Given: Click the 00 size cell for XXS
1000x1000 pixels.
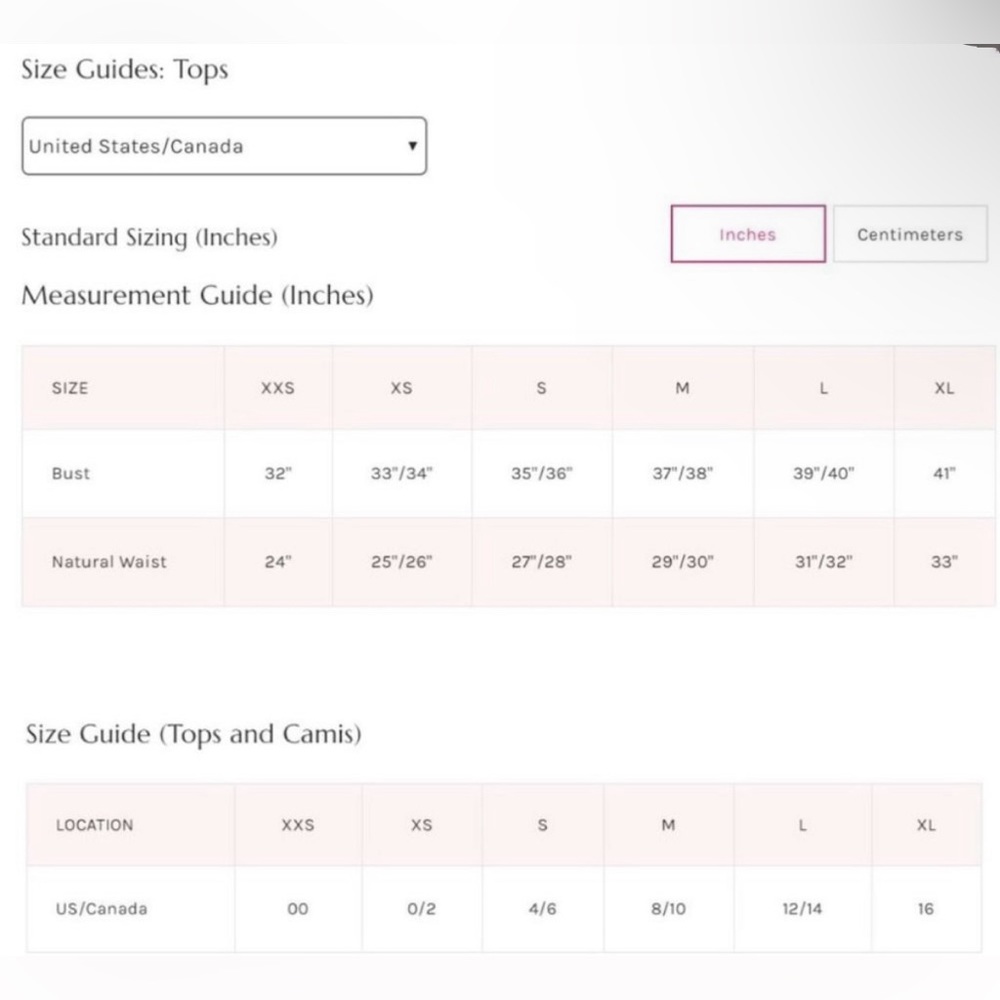Looking at the screenshot, I should click(297, 909).
